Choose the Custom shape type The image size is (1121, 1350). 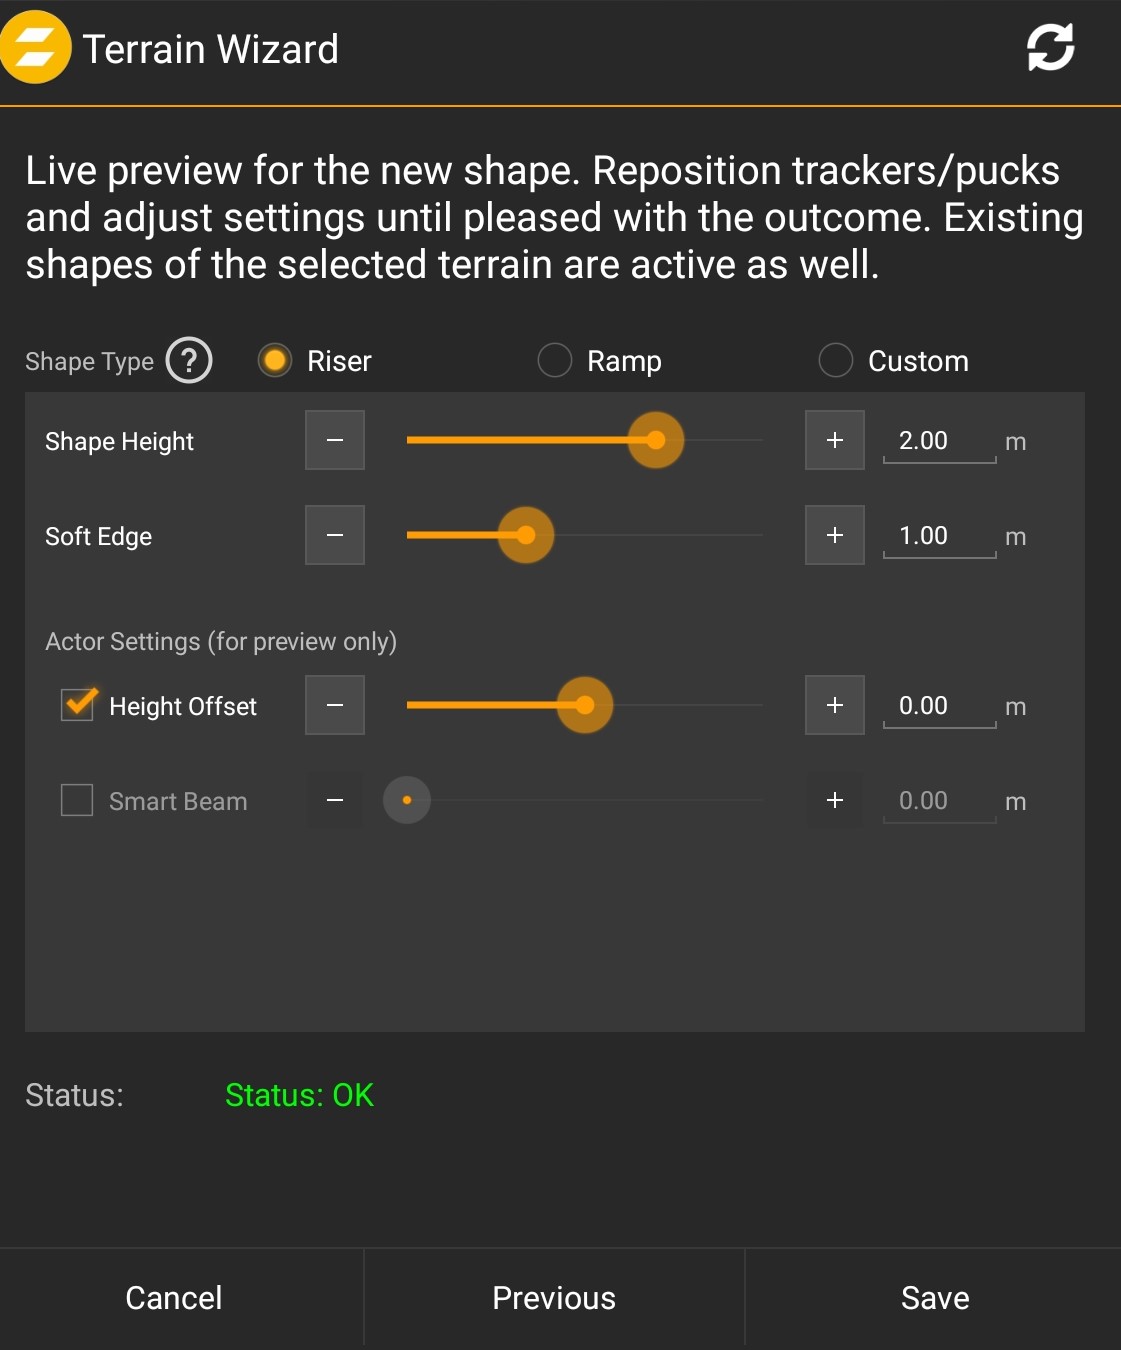tap(836, 360)
